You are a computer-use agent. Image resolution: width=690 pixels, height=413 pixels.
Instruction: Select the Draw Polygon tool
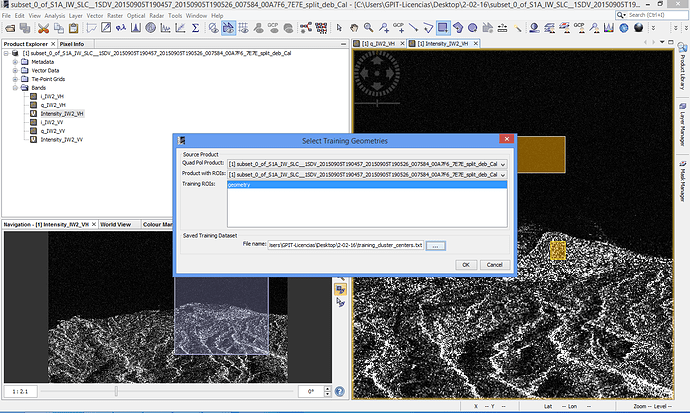(x=458, y=28)
